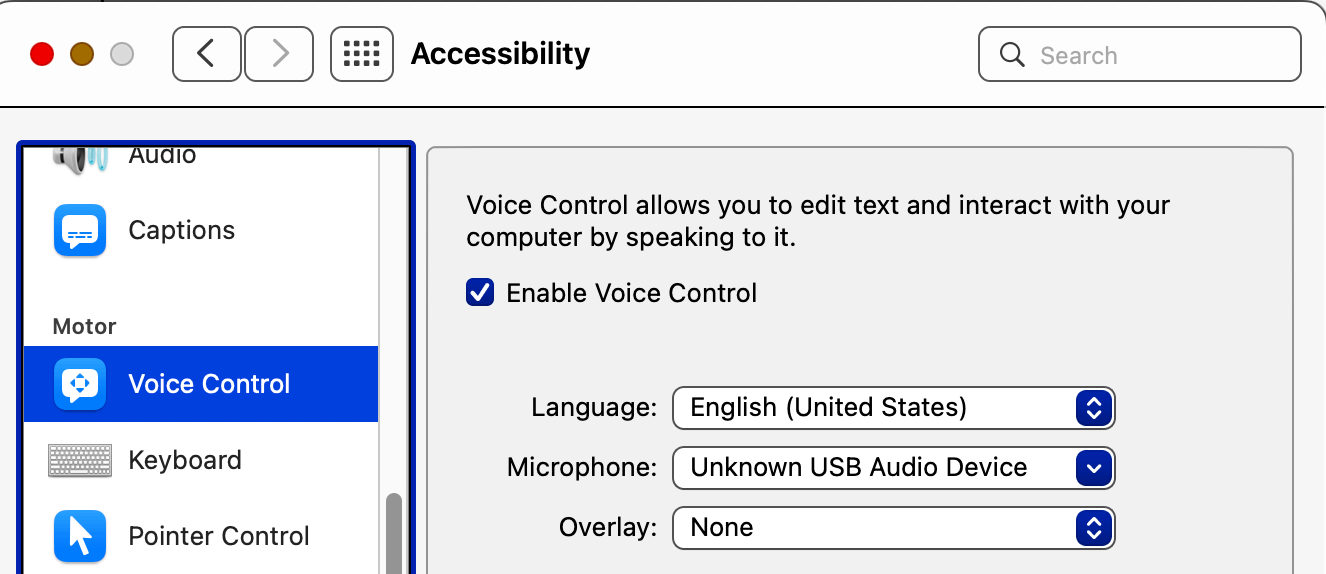Click the Search input field
Image resolution: width=1326 pixels, height=574 pixels.
coord(1140,54)
